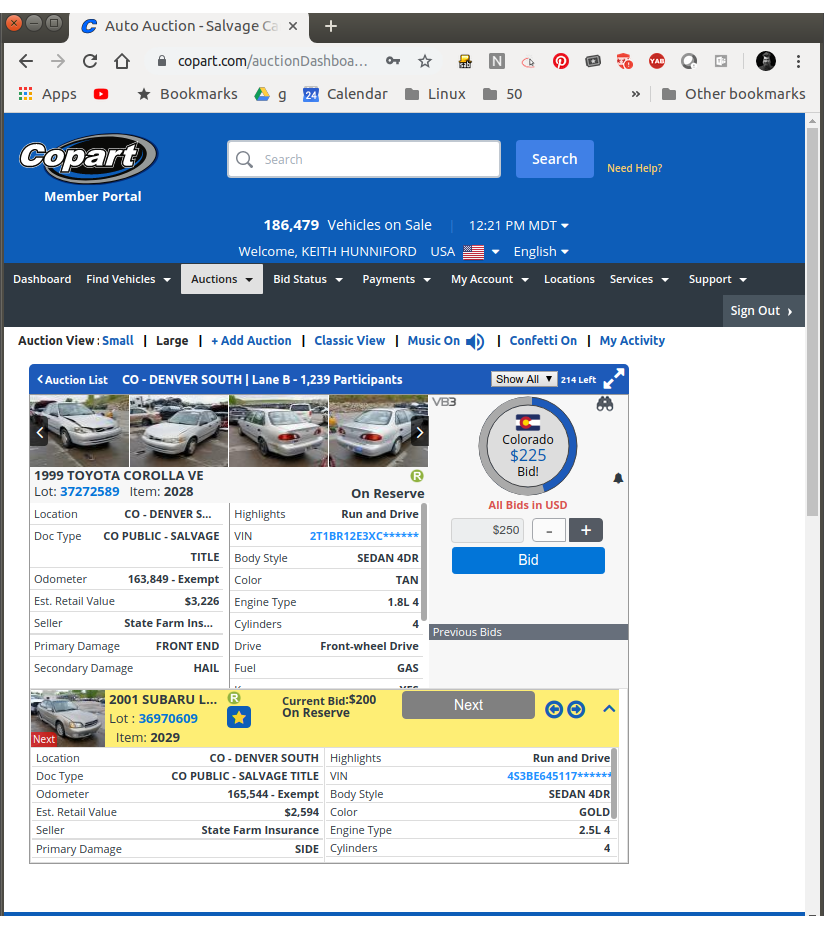
Task: Go to next upcoming lot arrow
Action: coord(576,709)
